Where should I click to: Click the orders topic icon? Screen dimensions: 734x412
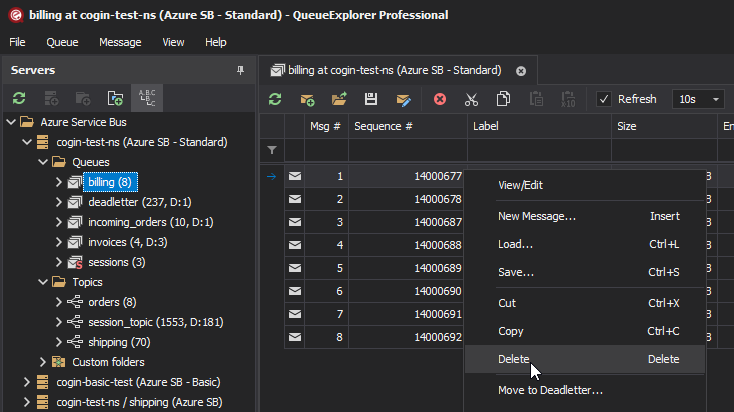pyautogui.click(x=75, y=302)
